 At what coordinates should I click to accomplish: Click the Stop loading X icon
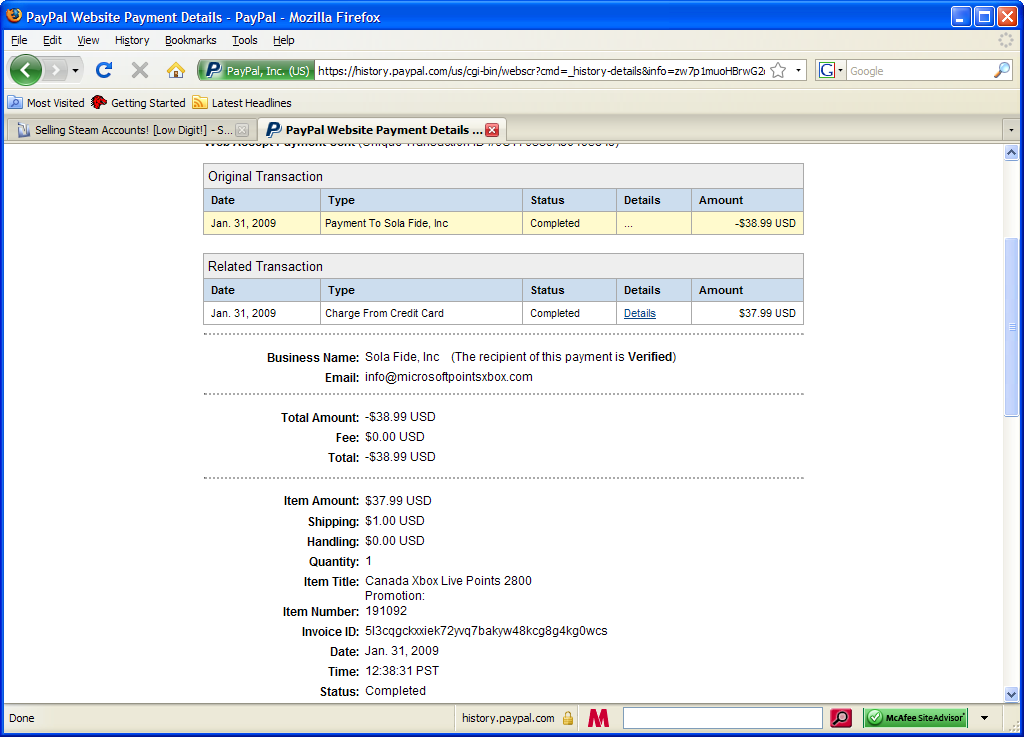pos(140,70)
